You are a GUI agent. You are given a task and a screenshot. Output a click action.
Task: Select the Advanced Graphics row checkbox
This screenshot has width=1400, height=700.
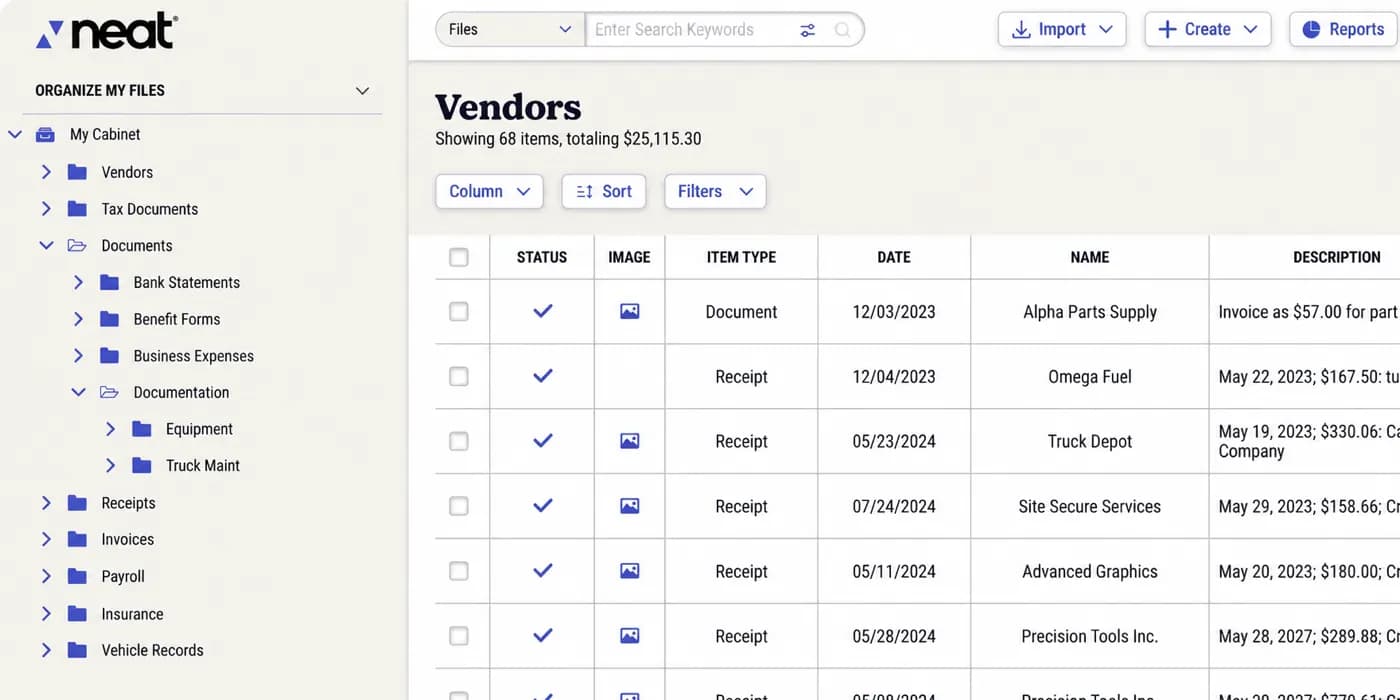459,571
